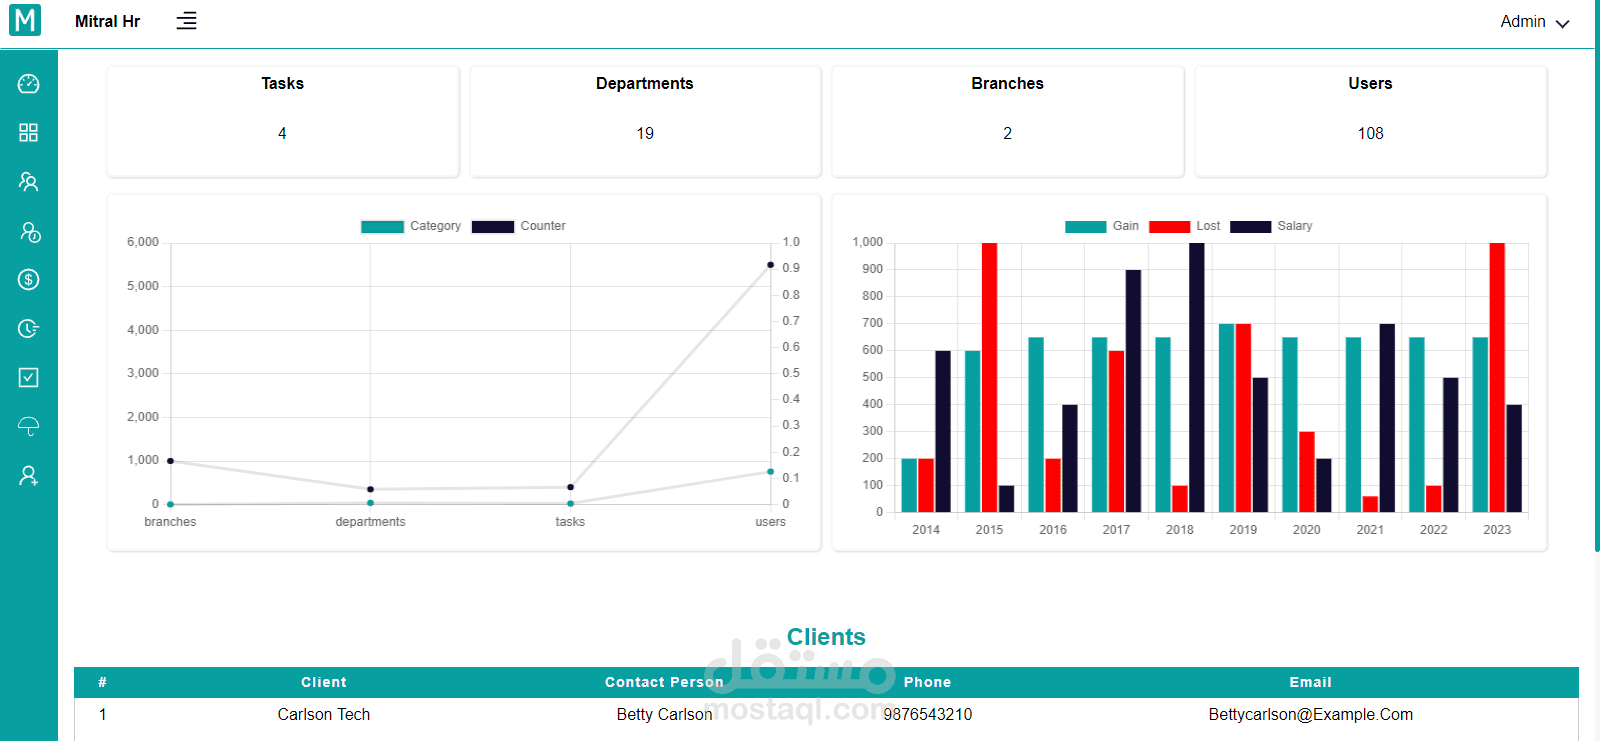Click the Clients section heading
Viewport: 1600px width, 741px height.
pos(826,637)
